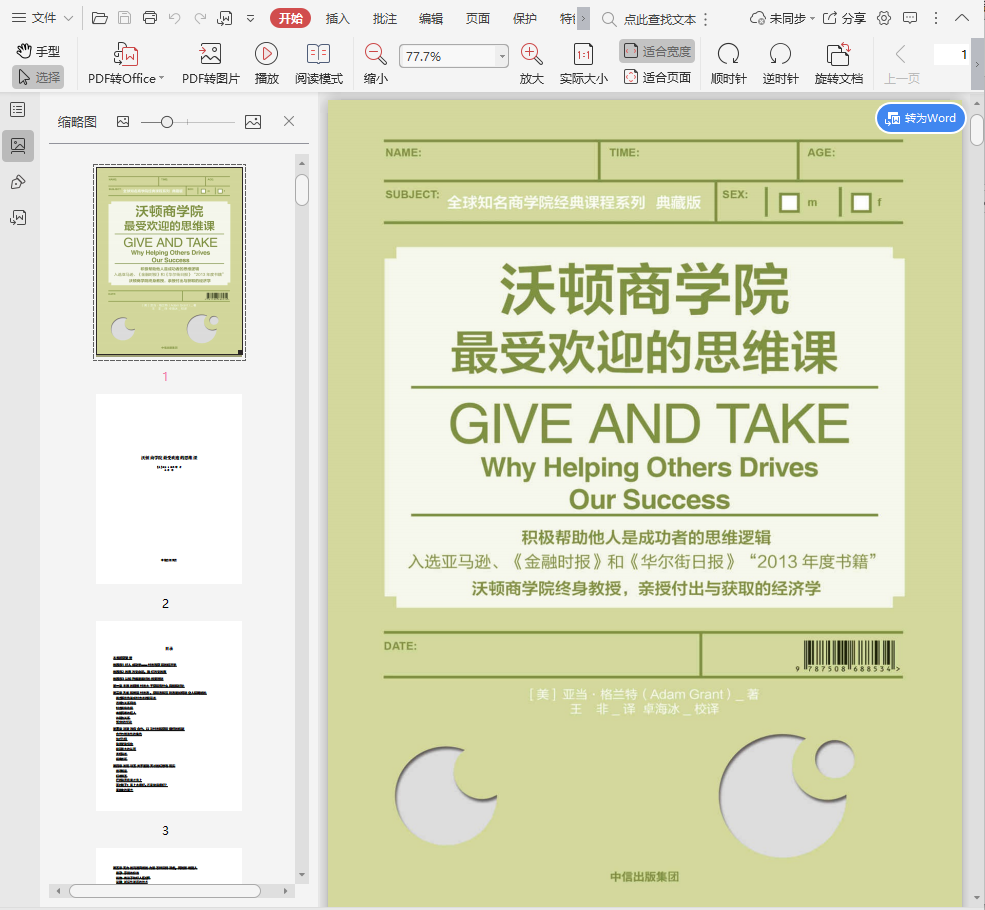Select the 手型 hand tool
Screen dimensions: 985x910
pos(38,51)
